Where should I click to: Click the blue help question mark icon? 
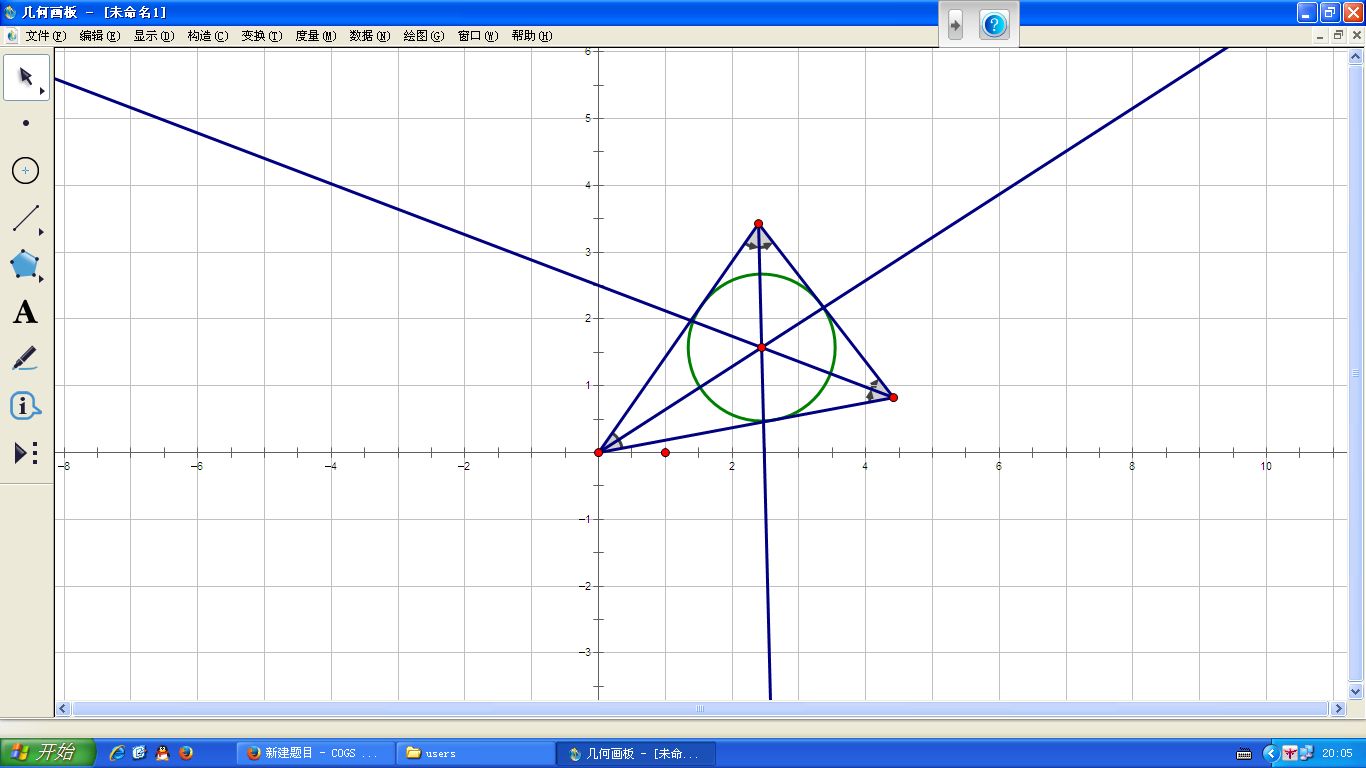pos(994,25)
